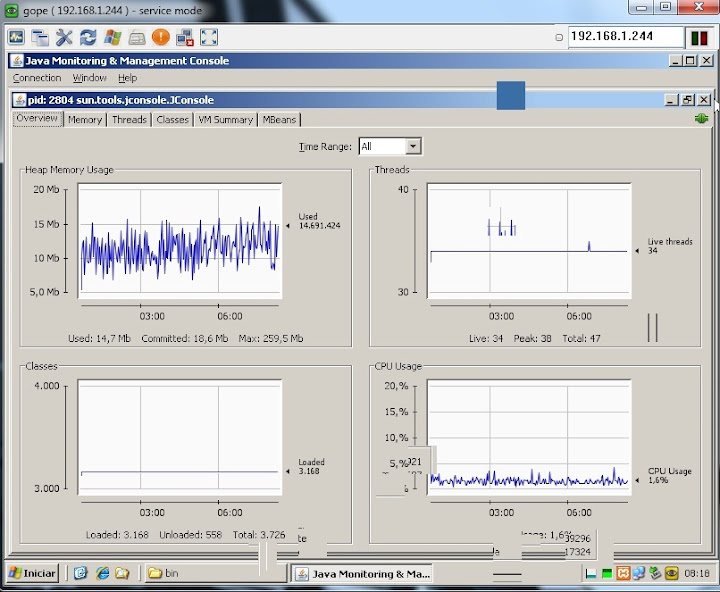Click the blue refresh arrows icon
Viewport: 720px width, 592px height.
(88, 37)
